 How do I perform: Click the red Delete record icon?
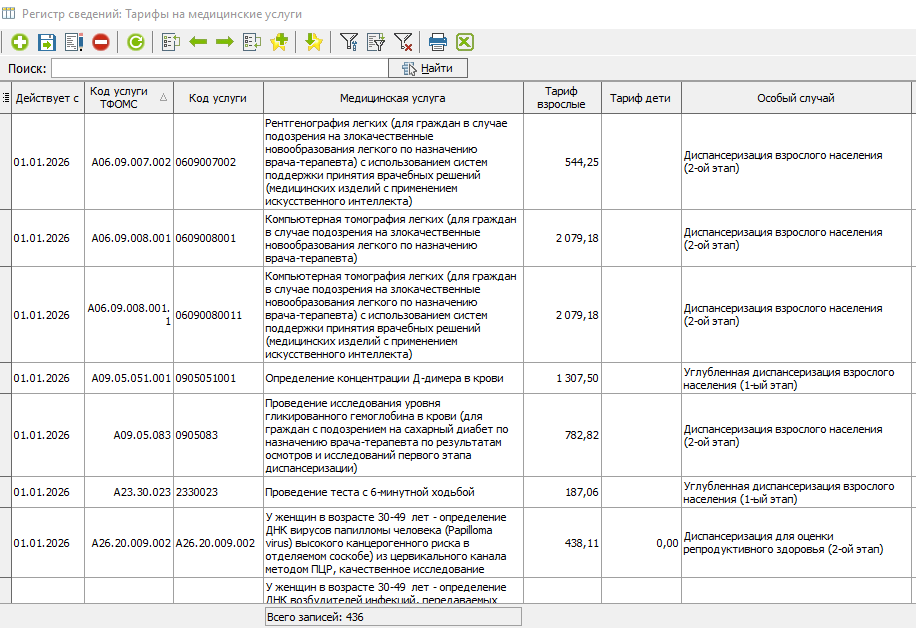(101, 42)
